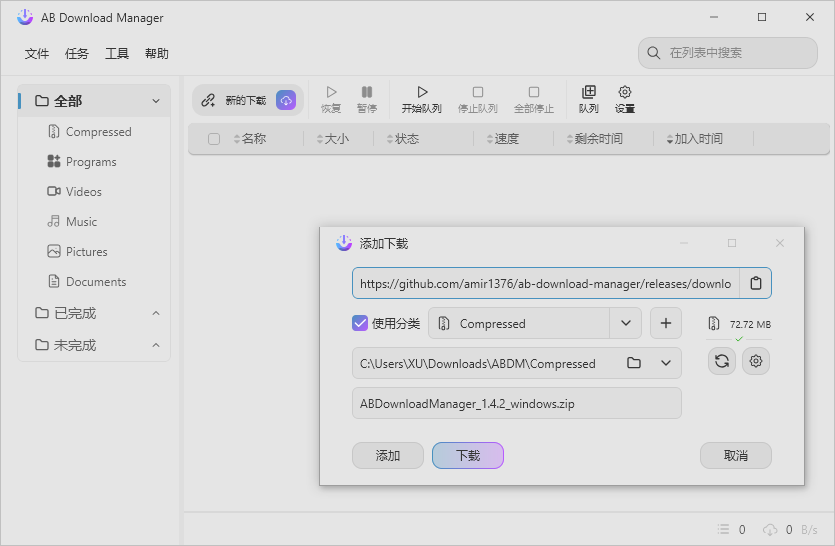Click the zip file type icon near 72.72 MB
Image resolution: width=835 pixels, height=546 pixels.
(714, 323)
